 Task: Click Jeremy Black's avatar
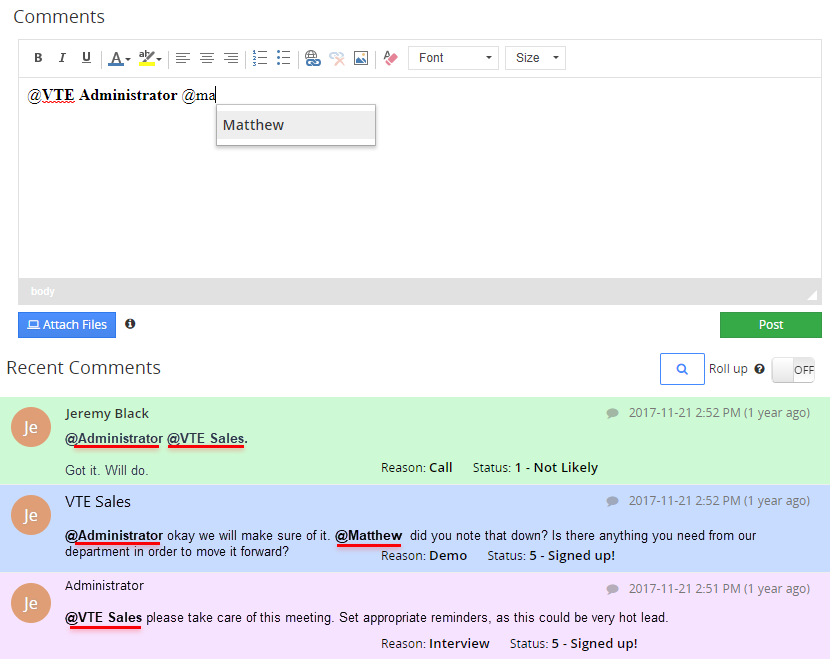pos(31,427)
